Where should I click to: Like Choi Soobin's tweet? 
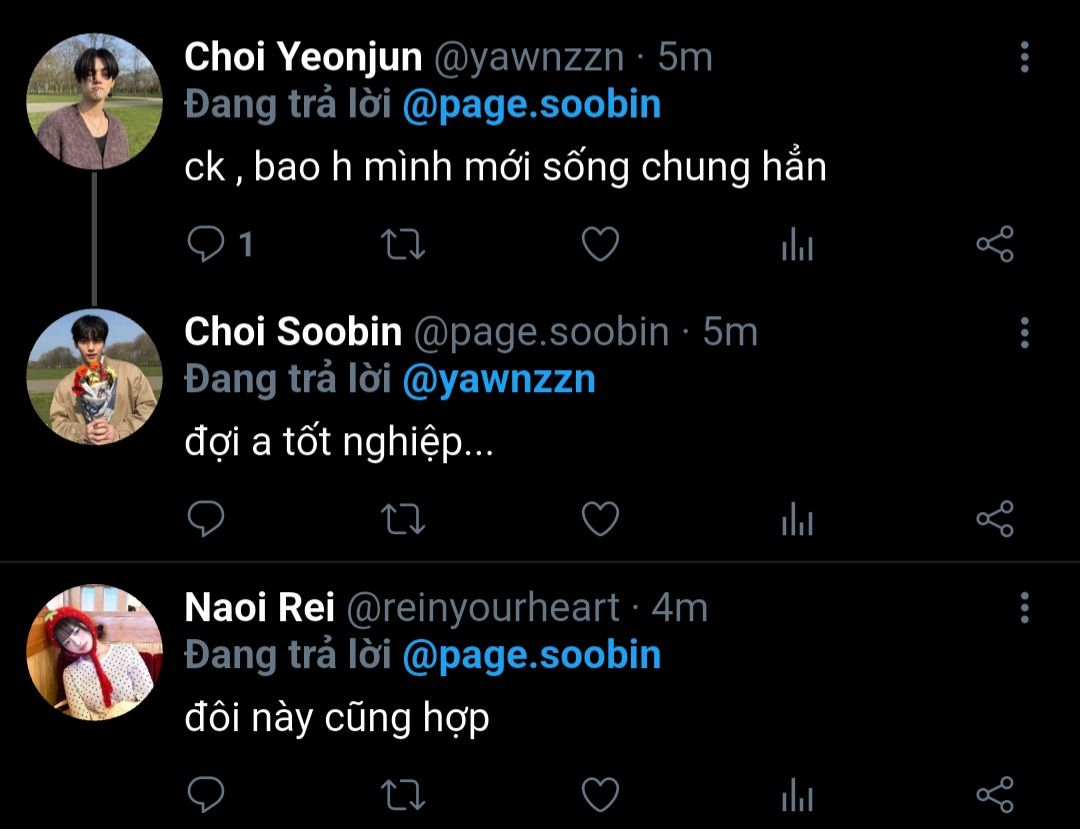(x=600, y=519)
